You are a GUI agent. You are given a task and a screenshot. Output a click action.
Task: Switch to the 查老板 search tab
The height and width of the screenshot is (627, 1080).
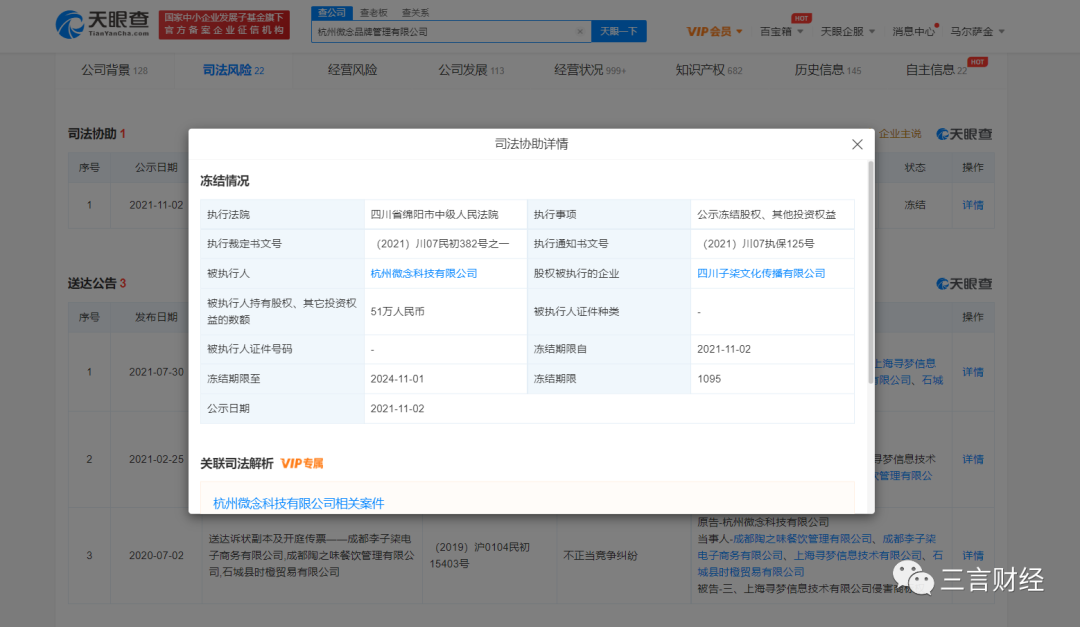pyautogui.click(x=373, y=13)
